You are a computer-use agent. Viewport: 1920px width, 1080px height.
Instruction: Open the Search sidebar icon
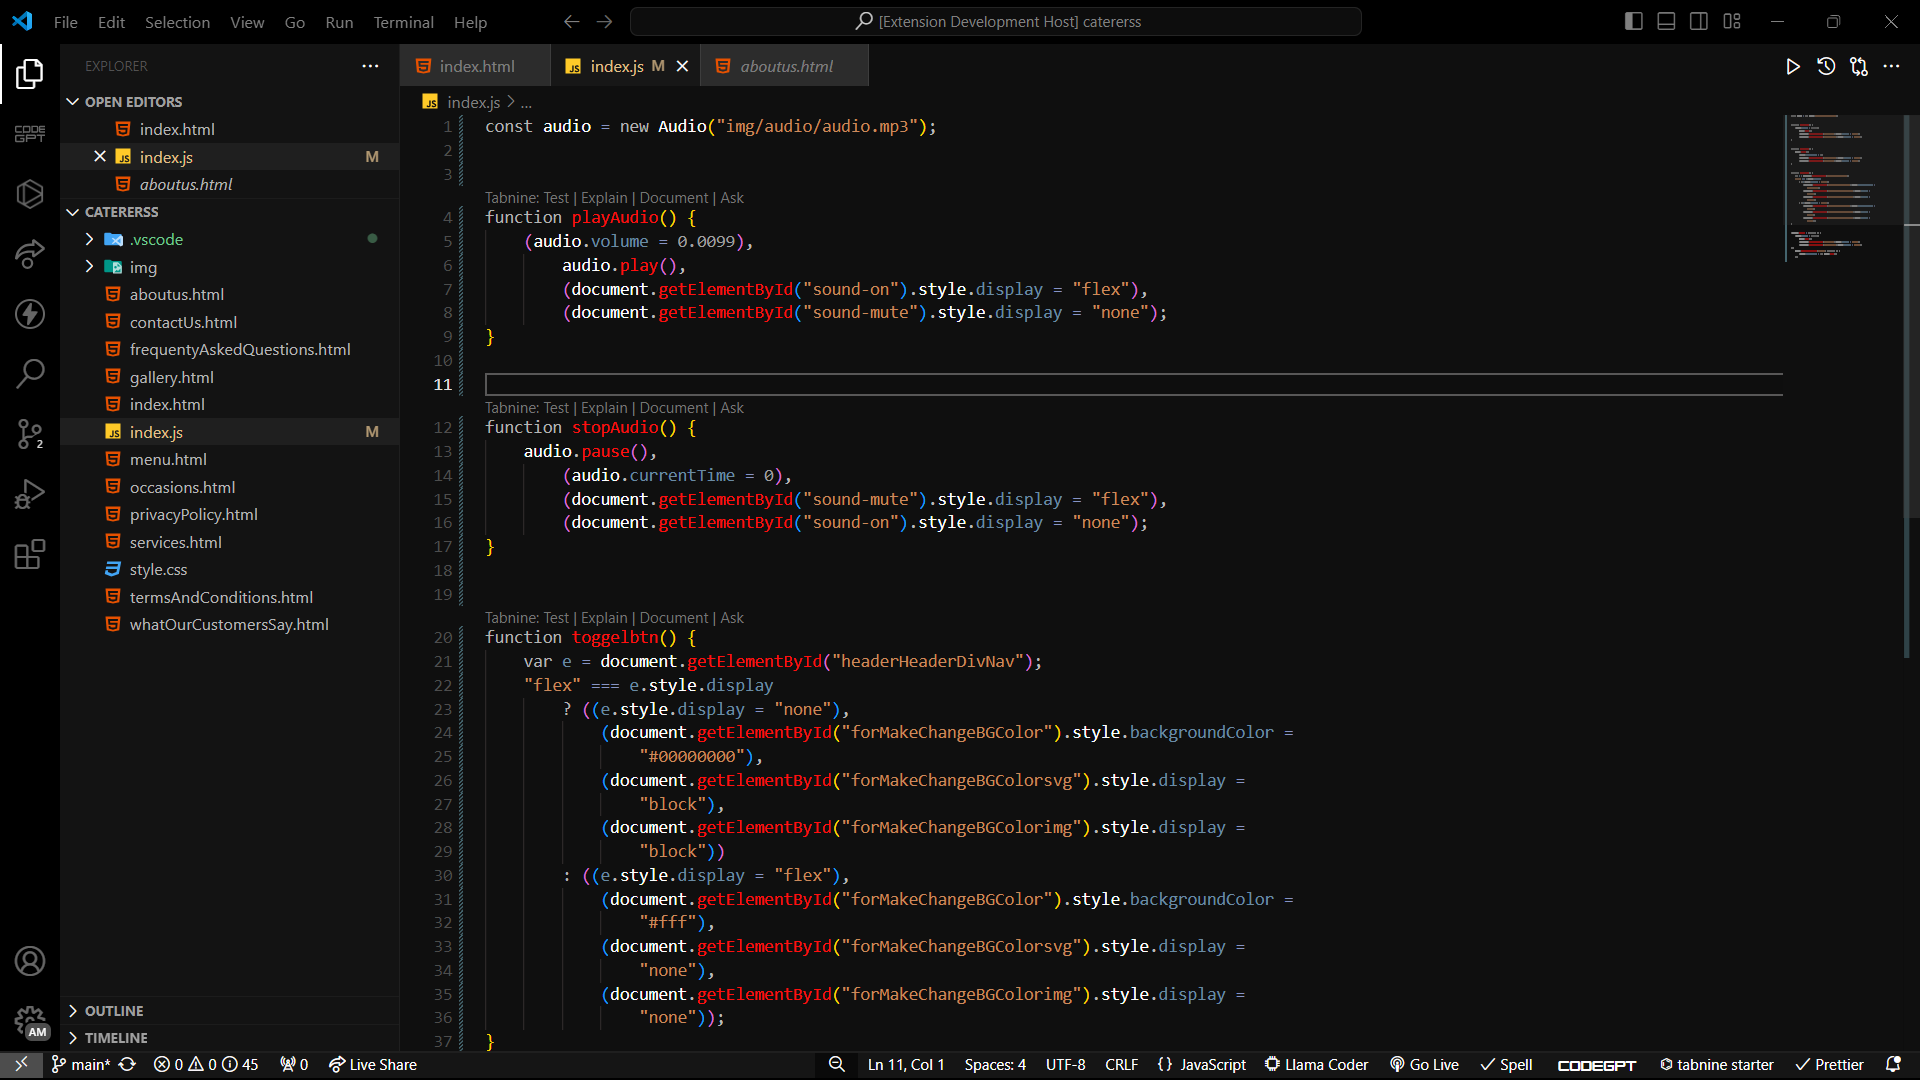(x=30, y=374)
